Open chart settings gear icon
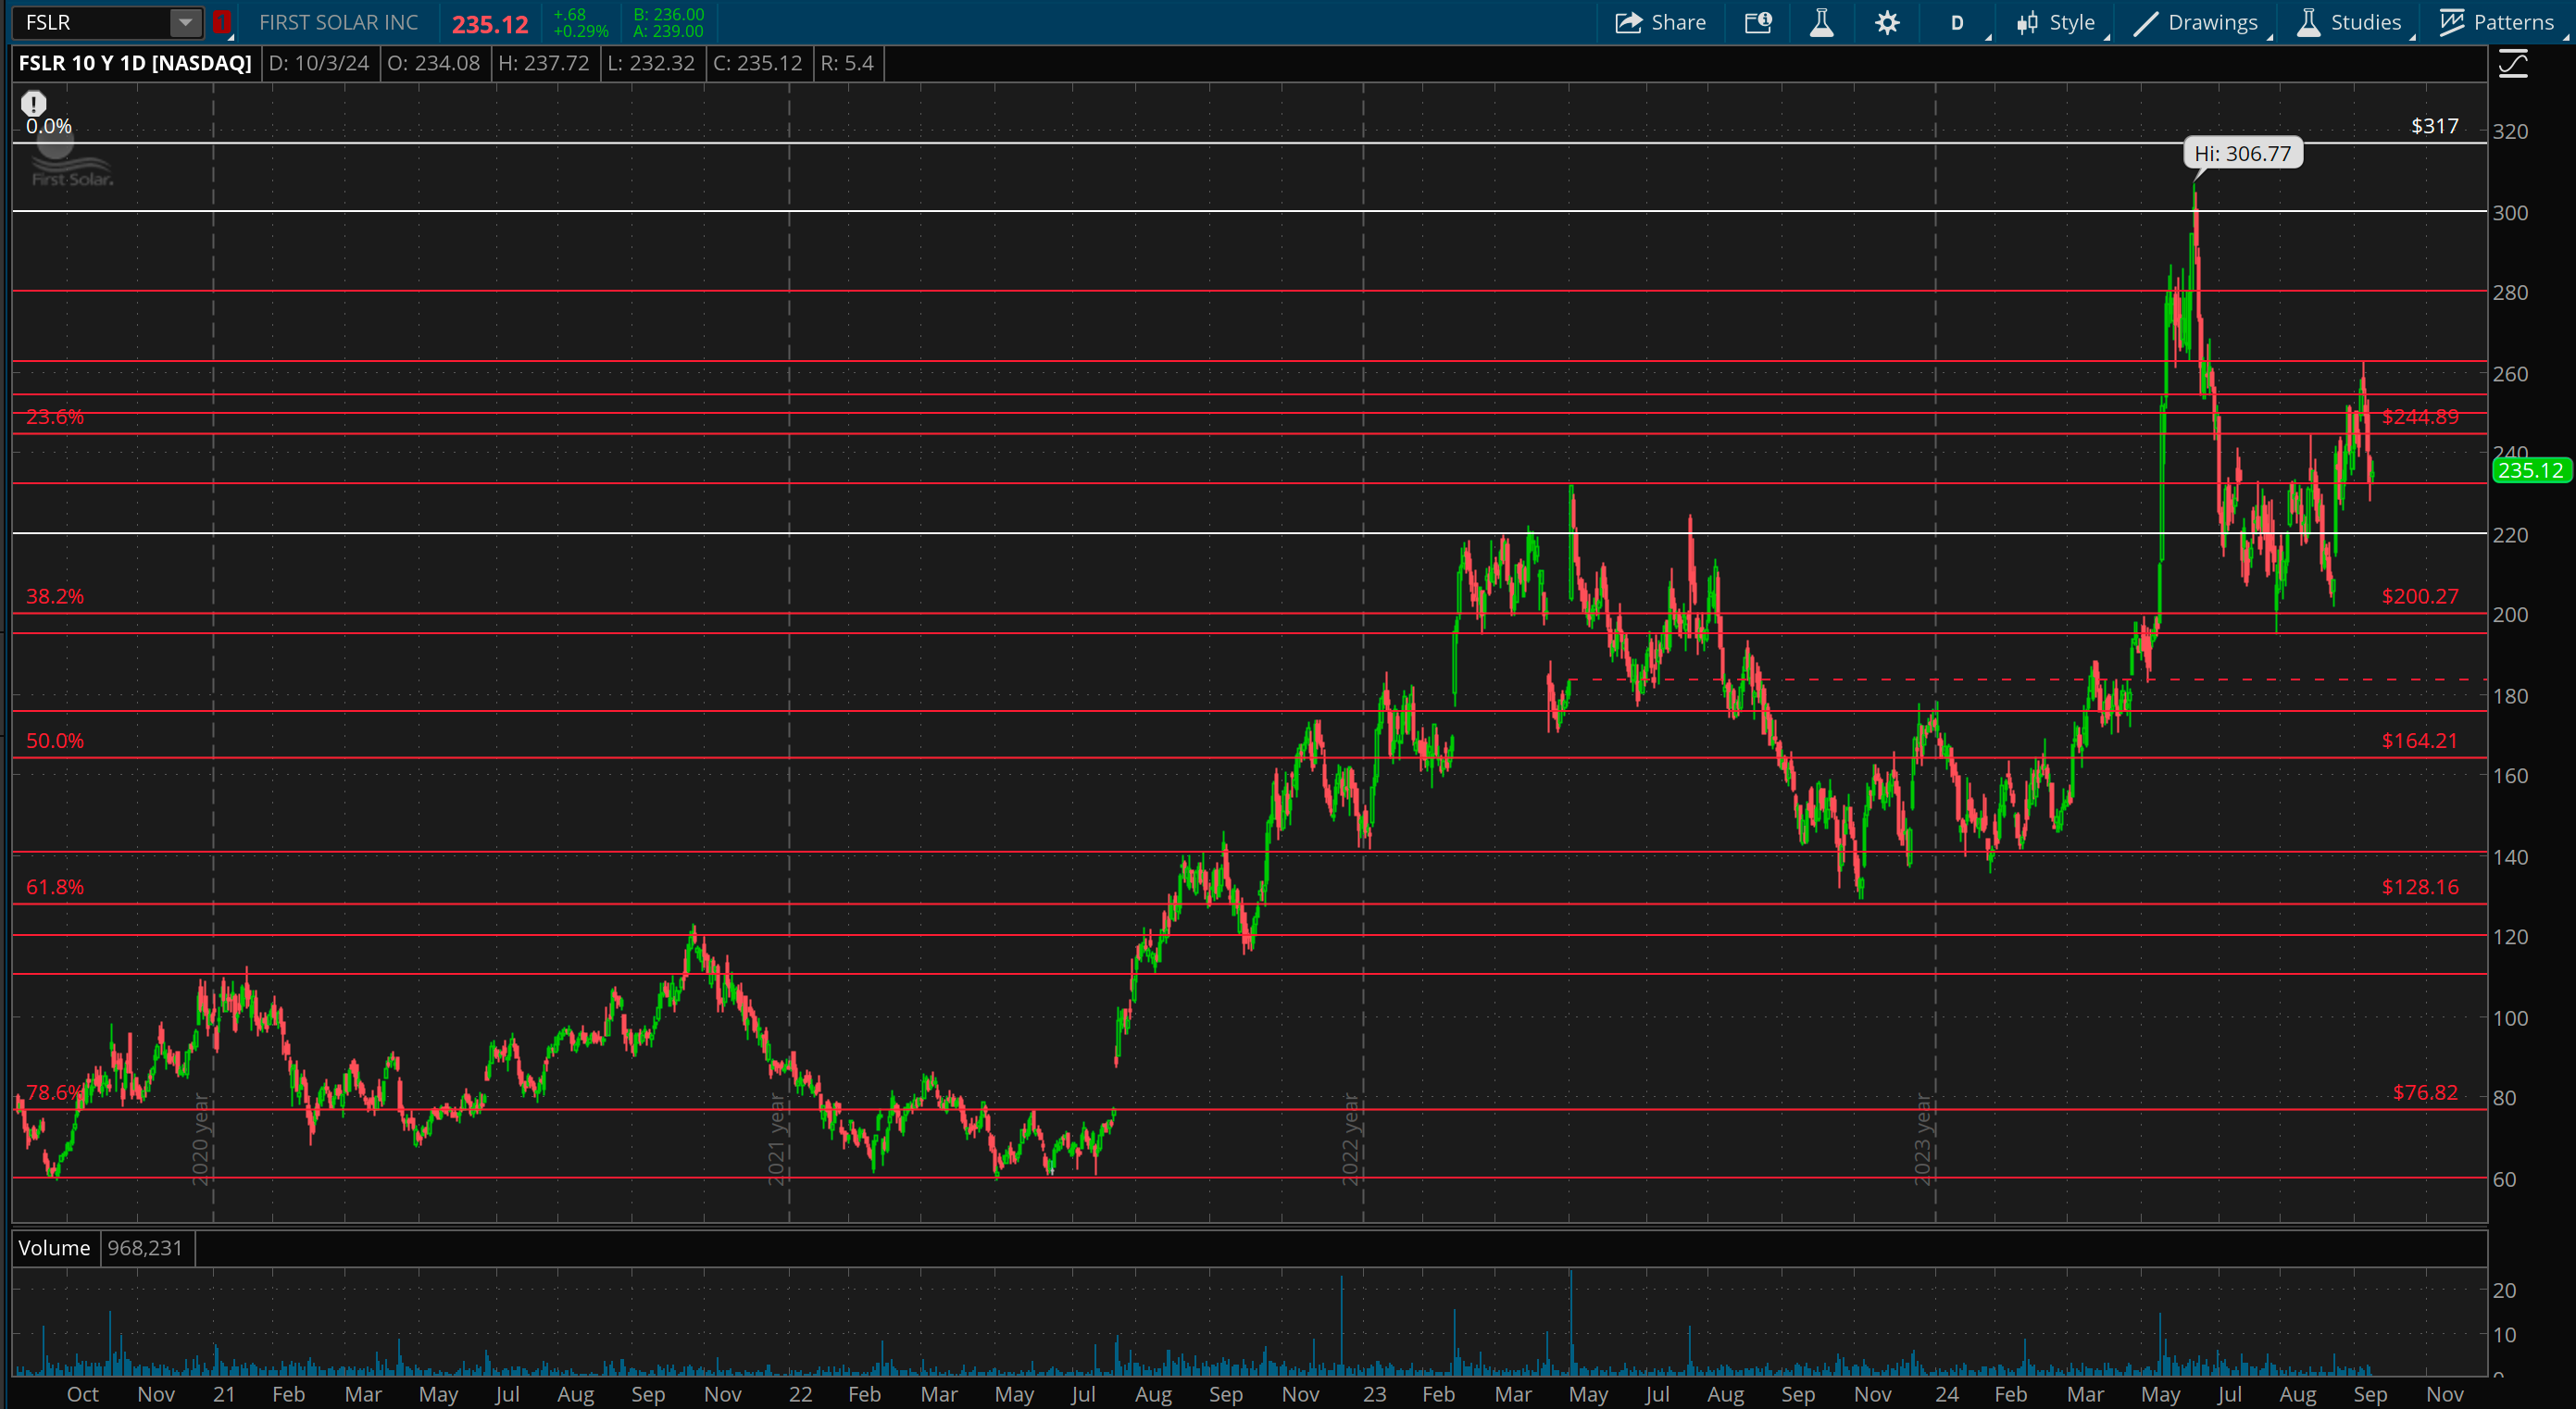The image size is (2576, 1409). pyautogui.click(x=1887, y=22)
